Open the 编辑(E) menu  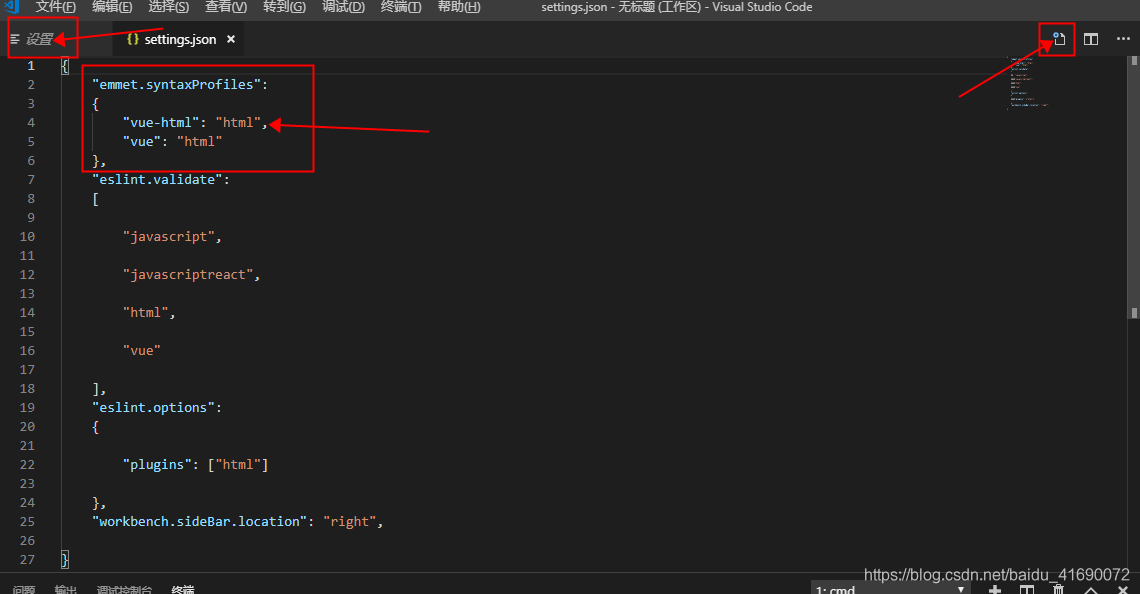[x=112, y=7]
